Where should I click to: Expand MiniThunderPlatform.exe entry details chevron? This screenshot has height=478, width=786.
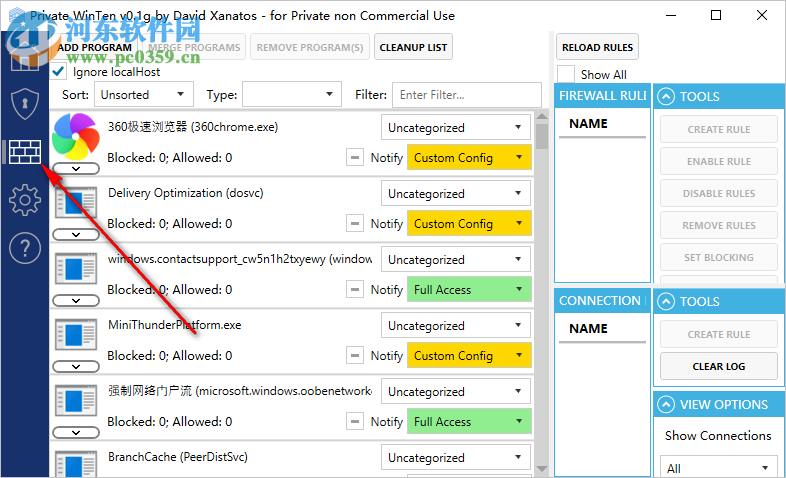click(x=76, y=367)
